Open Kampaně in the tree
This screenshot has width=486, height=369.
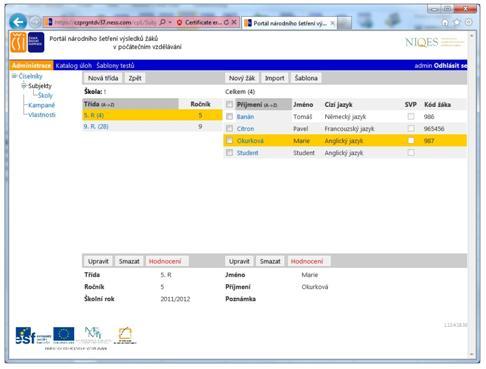tap(41, 105)
